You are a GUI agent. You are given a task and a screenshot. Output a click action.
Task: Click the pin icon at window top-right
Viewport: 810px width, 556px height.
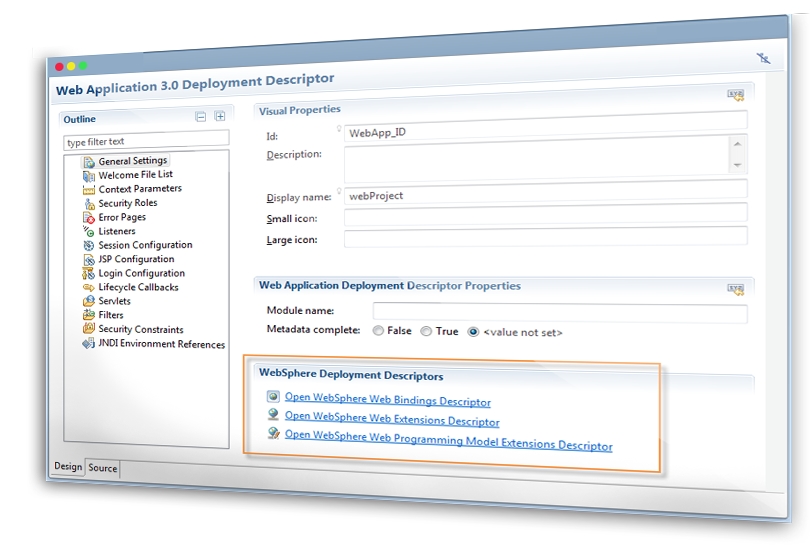coord(764,58)
